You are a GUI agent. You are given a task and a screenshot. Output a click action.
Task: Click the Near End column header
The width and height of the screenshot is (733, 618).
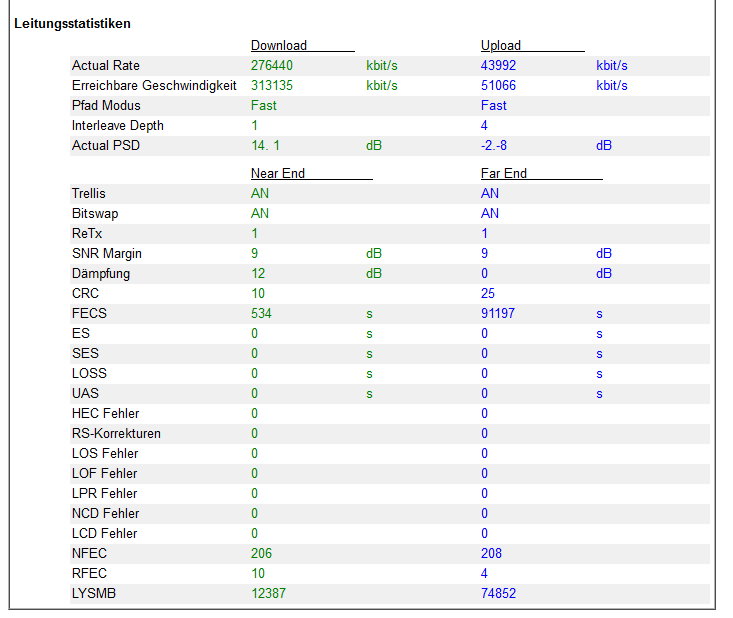[x=278, y=173]
